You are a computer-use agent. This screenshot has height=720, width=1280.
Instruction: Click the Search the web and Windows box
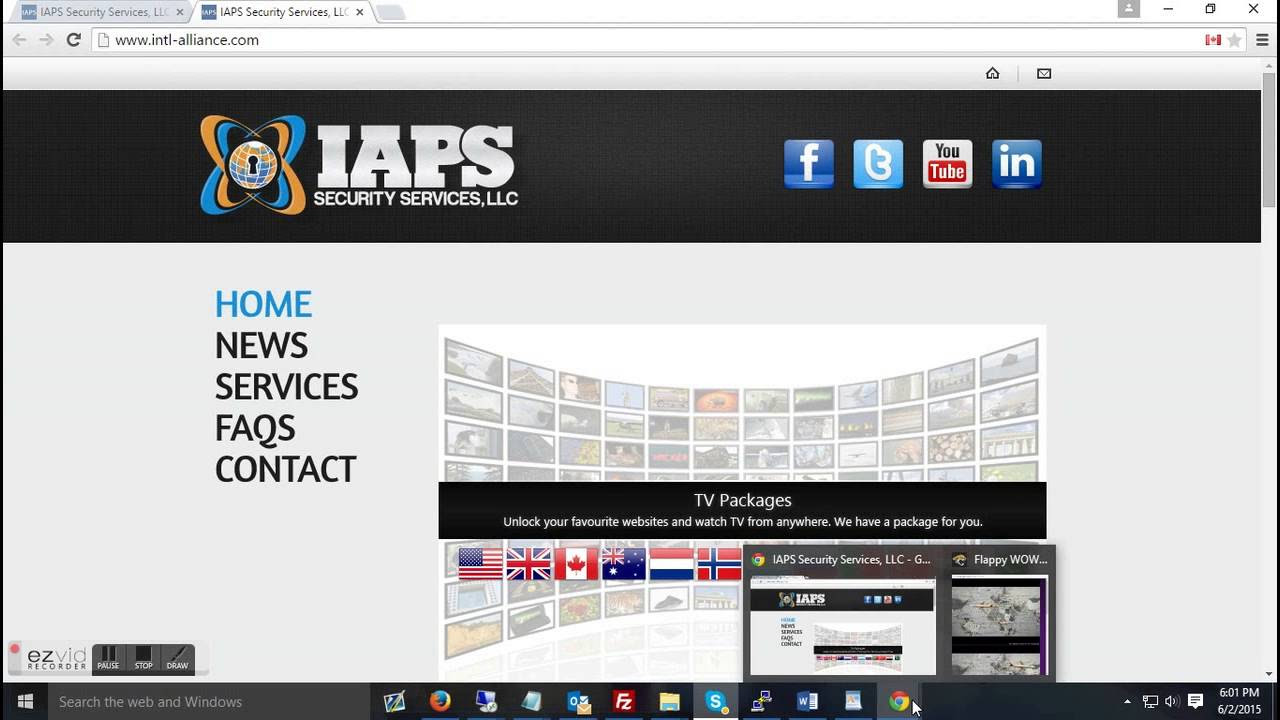pyautogui.click(x=210, y=702)
